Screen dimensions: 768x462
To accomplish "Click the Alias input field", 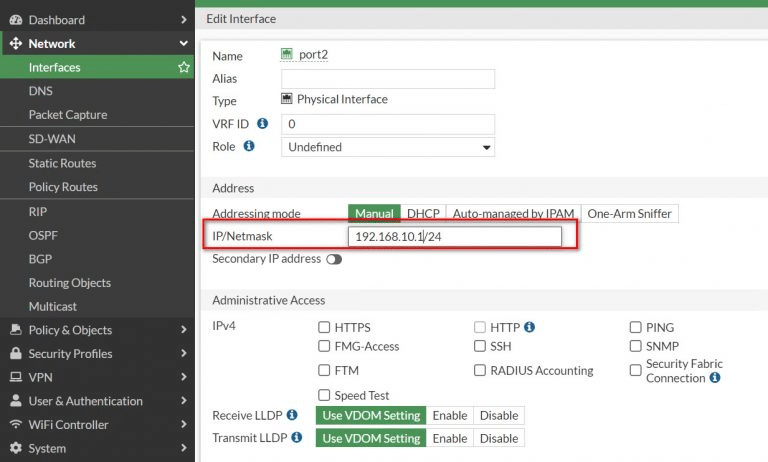I will (x=387, y=79).
